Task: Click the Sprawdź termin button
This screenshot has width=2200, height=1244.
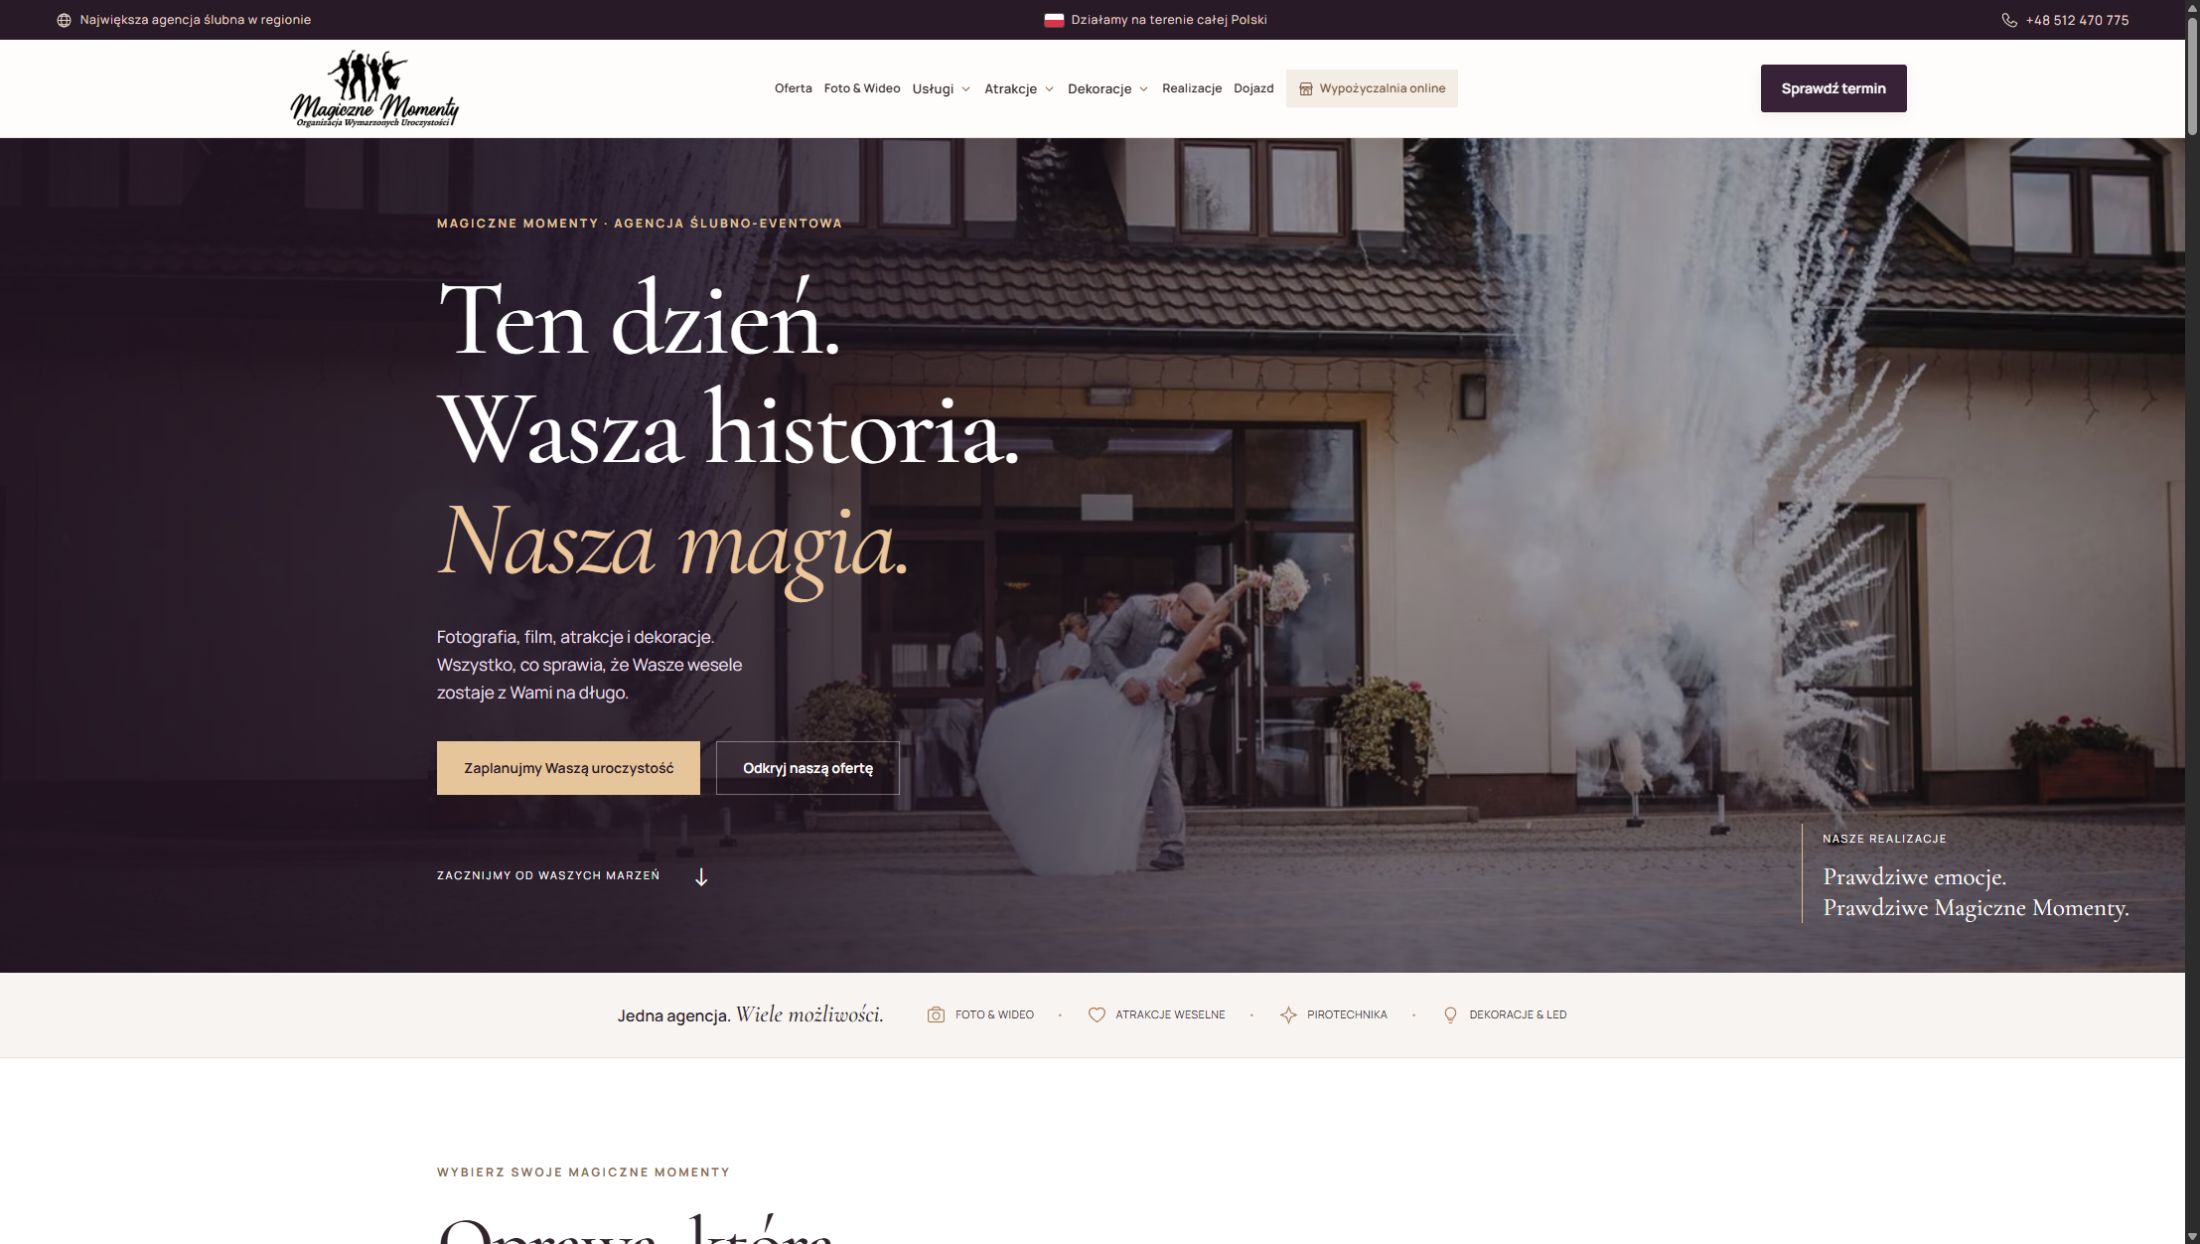Action: [1833, 88]
